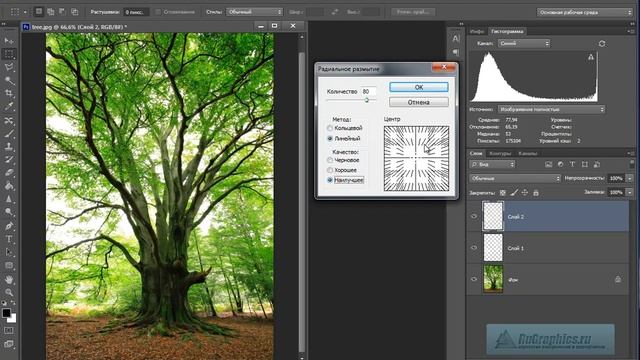Screen dimensions: 640x360
Task: Lock layer position
Action: pyautogui.click(x=525, y=192)
